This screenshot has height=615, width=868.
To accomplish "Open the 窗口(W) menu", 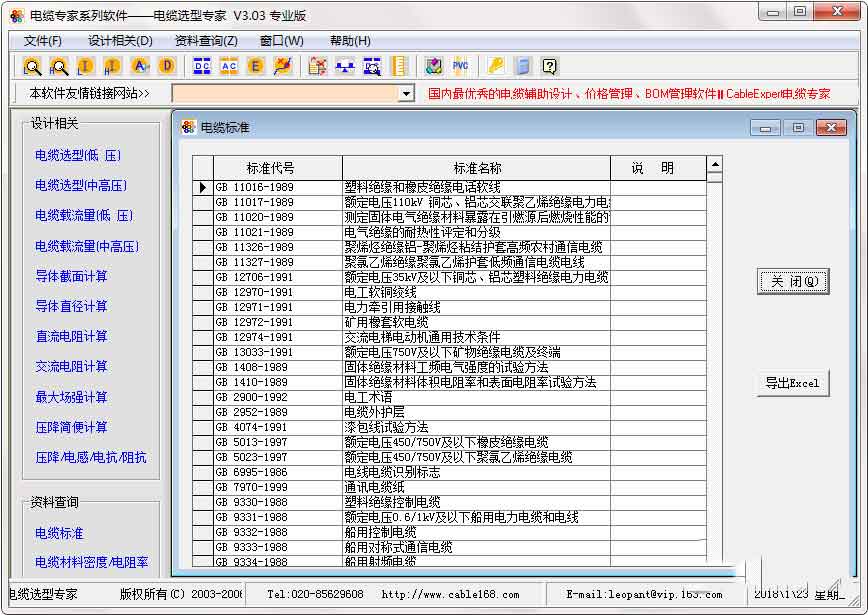I will 282,41.
